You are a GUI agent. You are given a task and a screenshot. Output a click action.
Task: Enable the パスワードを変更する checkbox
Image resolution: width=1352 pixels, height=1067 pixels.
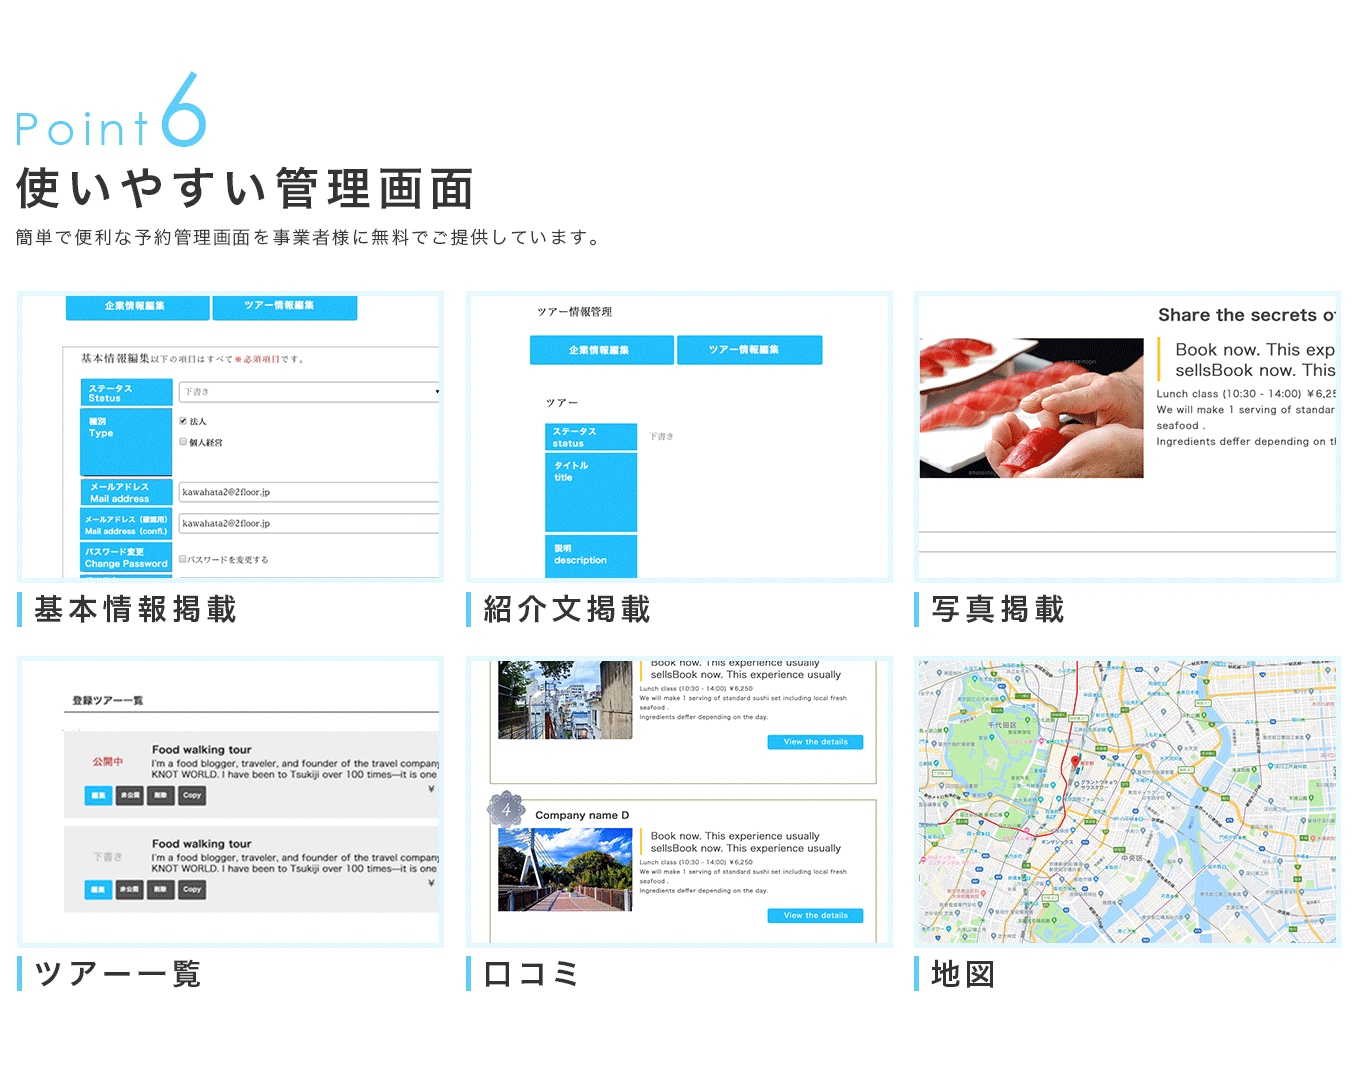pyautogui.click(x=182, y=559)
